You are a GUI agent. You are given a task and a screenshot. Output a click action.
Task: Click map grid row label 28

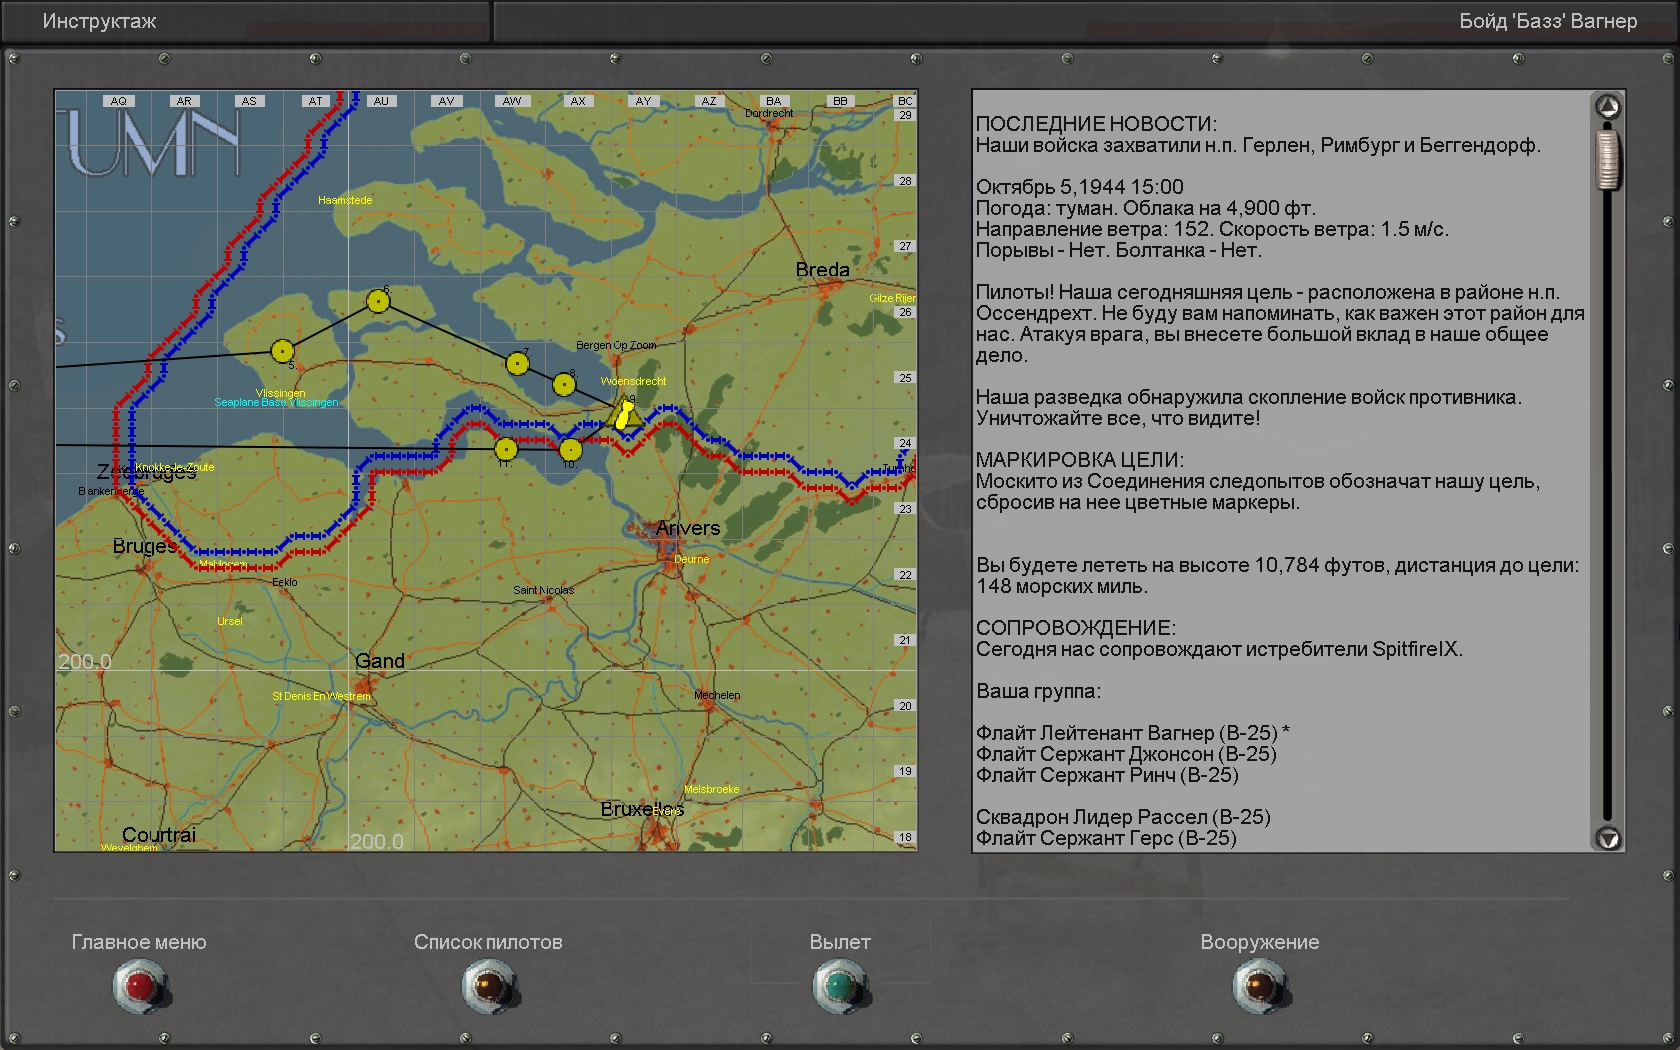905,181
